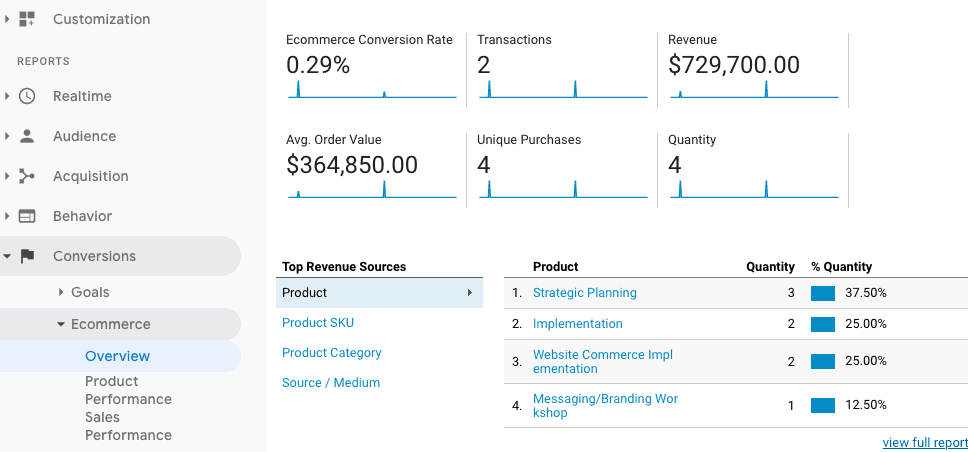Viewport: 968px width, 452px height.
Task: Open Messaging/Branding Workshop product link
Action: coord(606,406)
